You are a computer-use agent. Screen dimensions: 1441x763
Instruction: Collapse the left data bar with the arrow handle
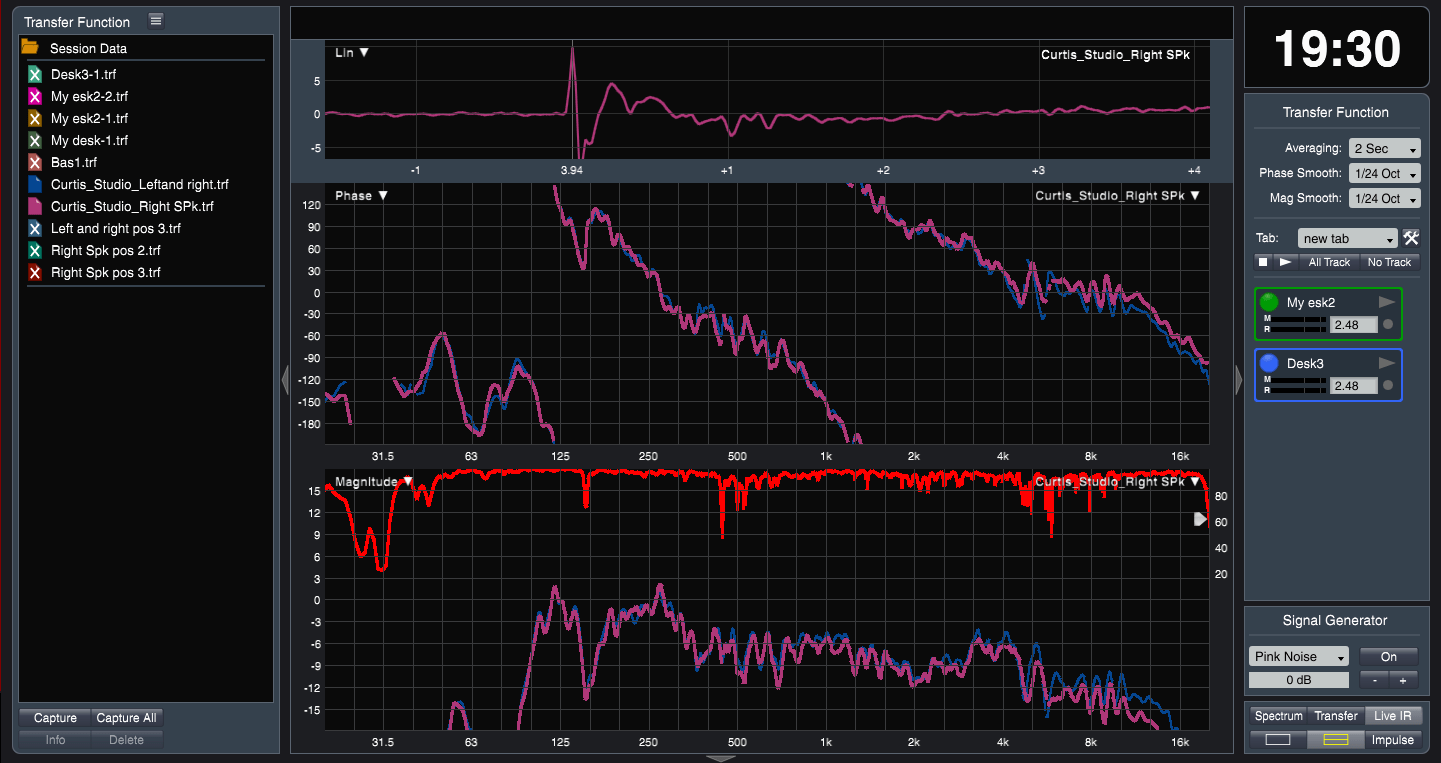[284, 380]
